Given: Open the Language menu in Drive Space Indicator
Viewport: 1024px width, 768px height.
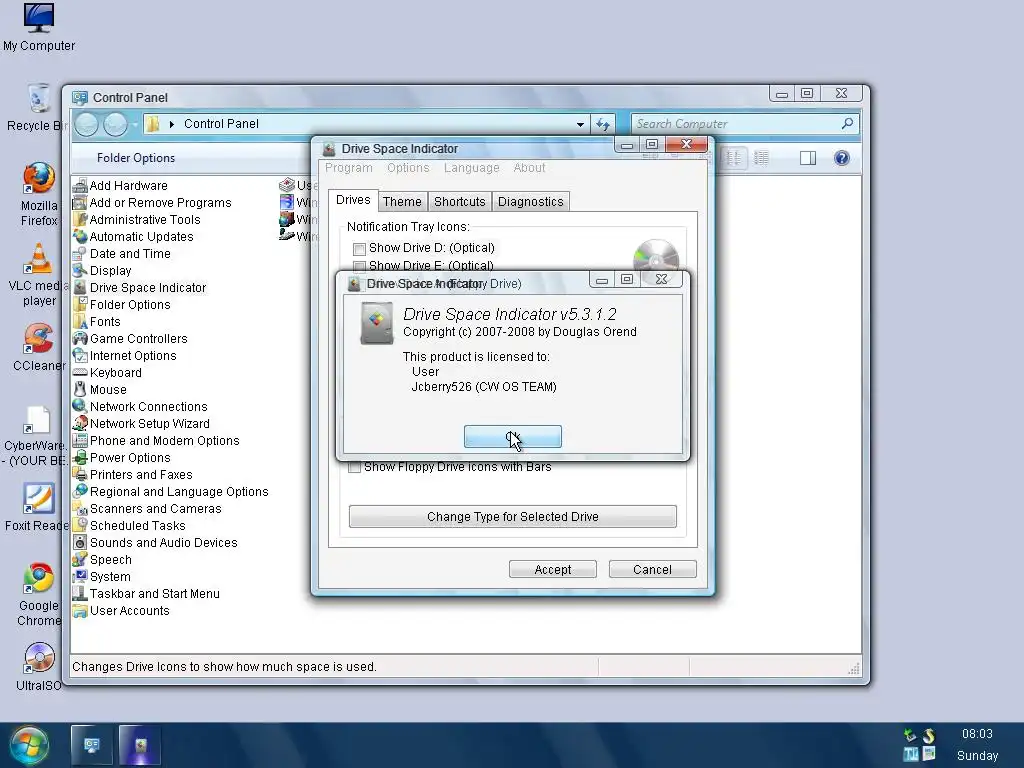Looking at the screenshot, I should (x=472, y=168).
